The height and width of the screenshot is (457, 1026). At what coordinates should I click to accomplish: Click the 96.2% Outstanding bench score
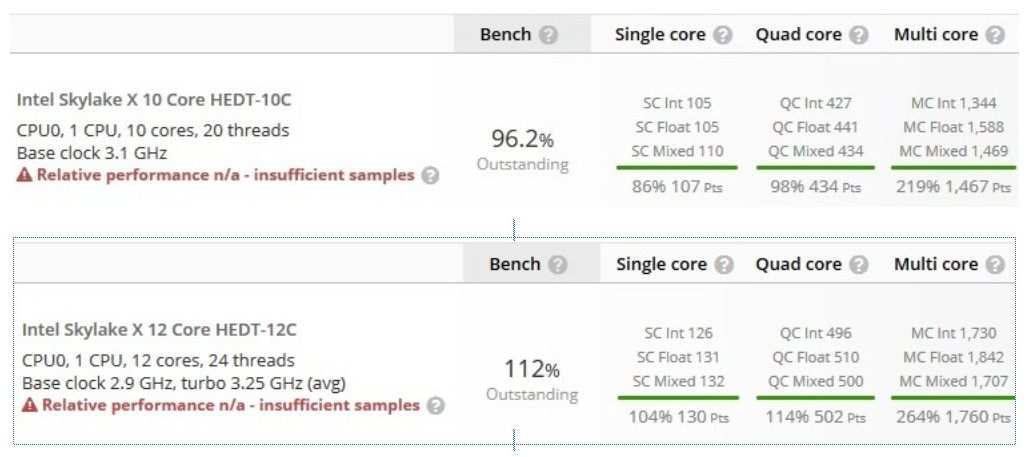(x=522, y=149)
